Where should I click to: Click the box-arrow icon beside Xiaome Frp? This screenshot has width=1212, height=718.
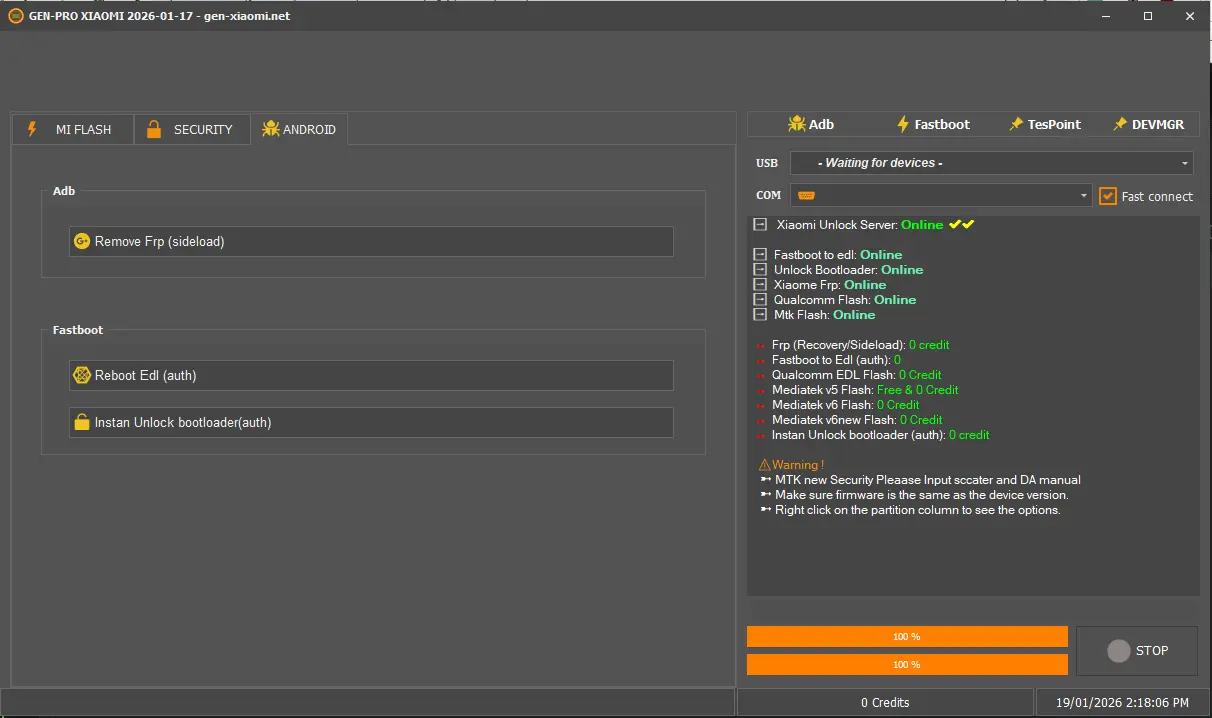click(x=760, y=285)
